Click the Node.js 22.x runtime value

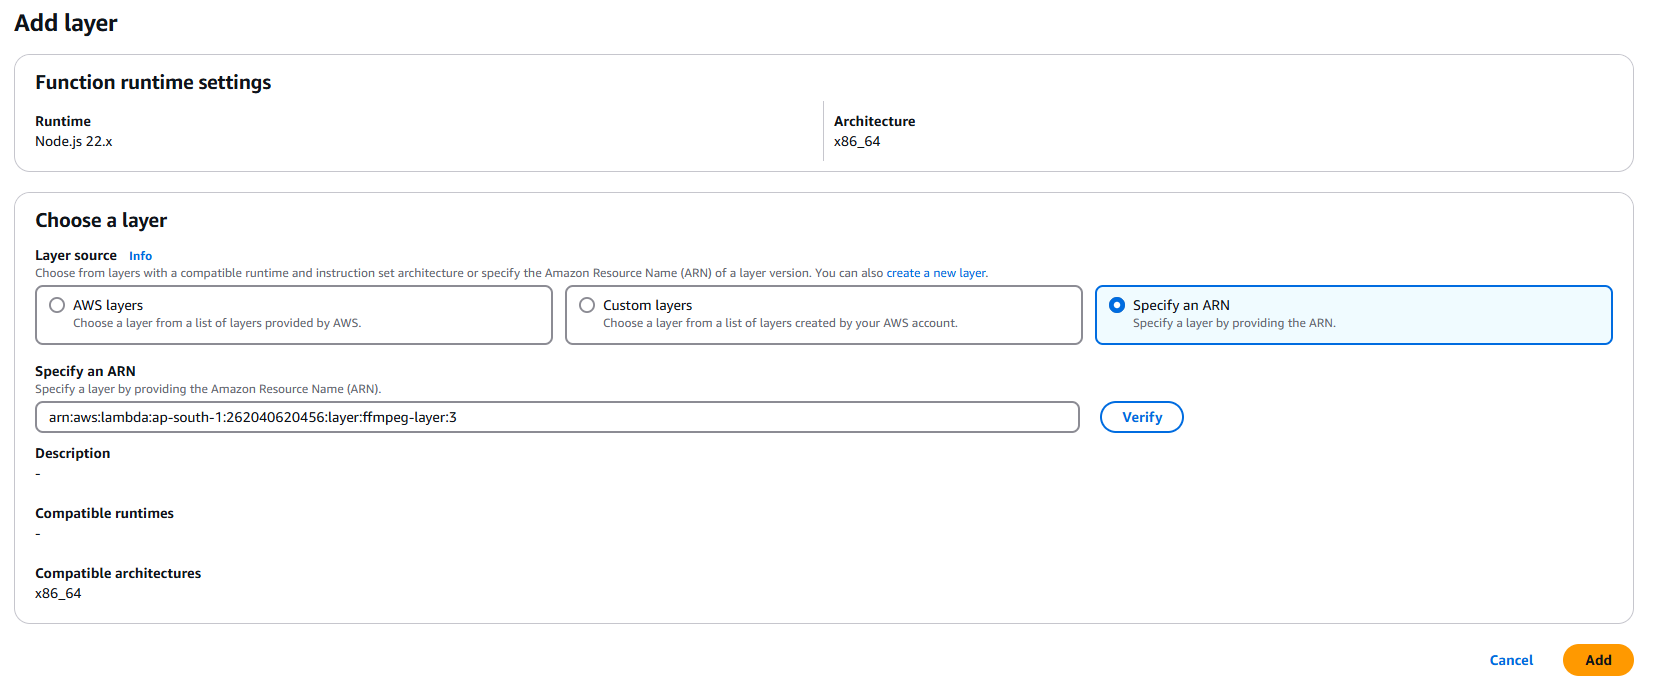pos(74,141)
